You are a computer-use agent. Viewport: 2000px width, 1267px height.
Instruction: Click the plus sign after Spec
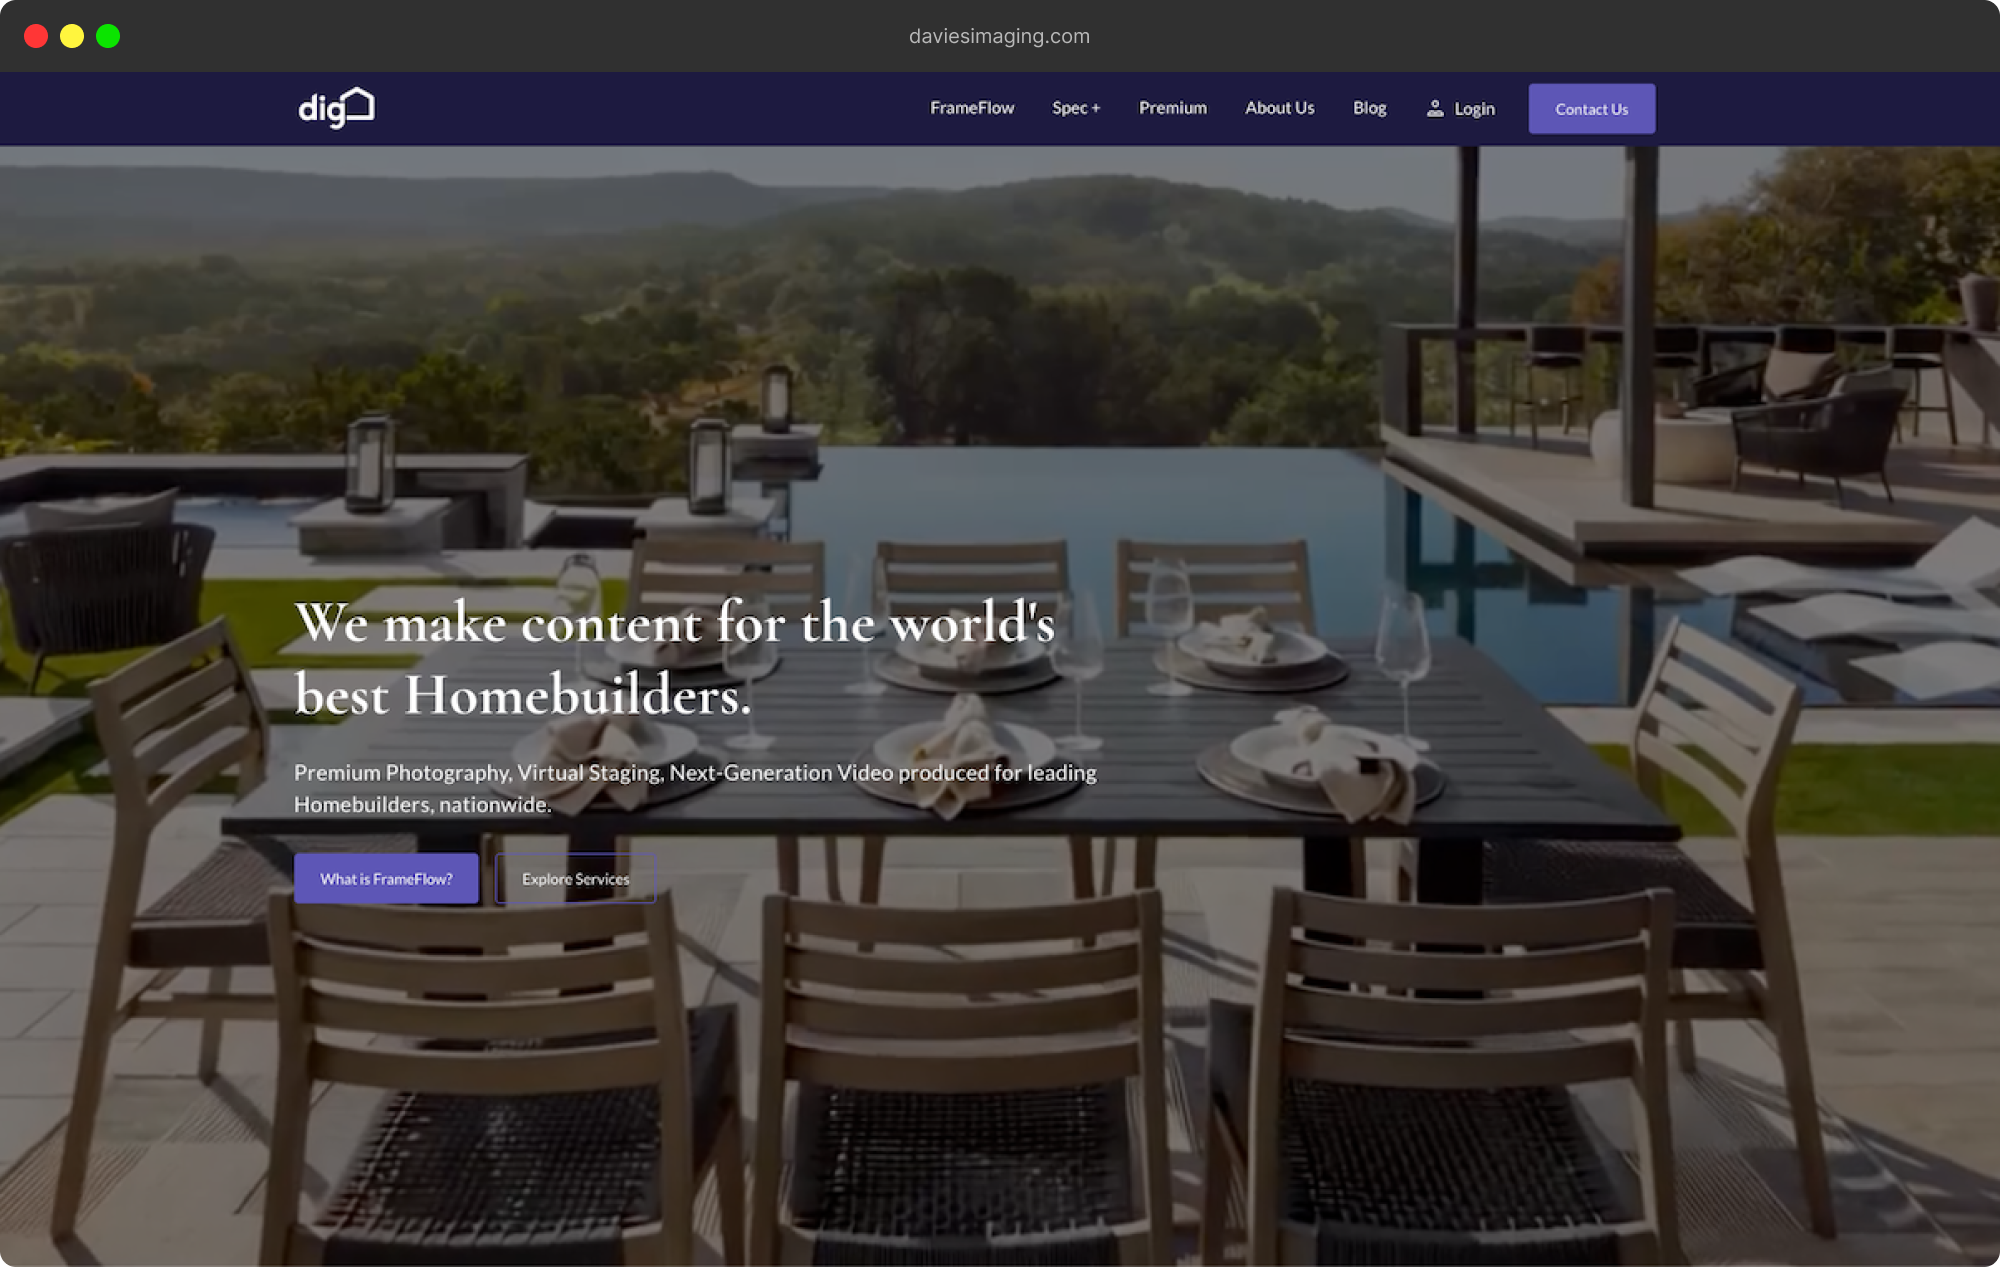[1096, 108]
